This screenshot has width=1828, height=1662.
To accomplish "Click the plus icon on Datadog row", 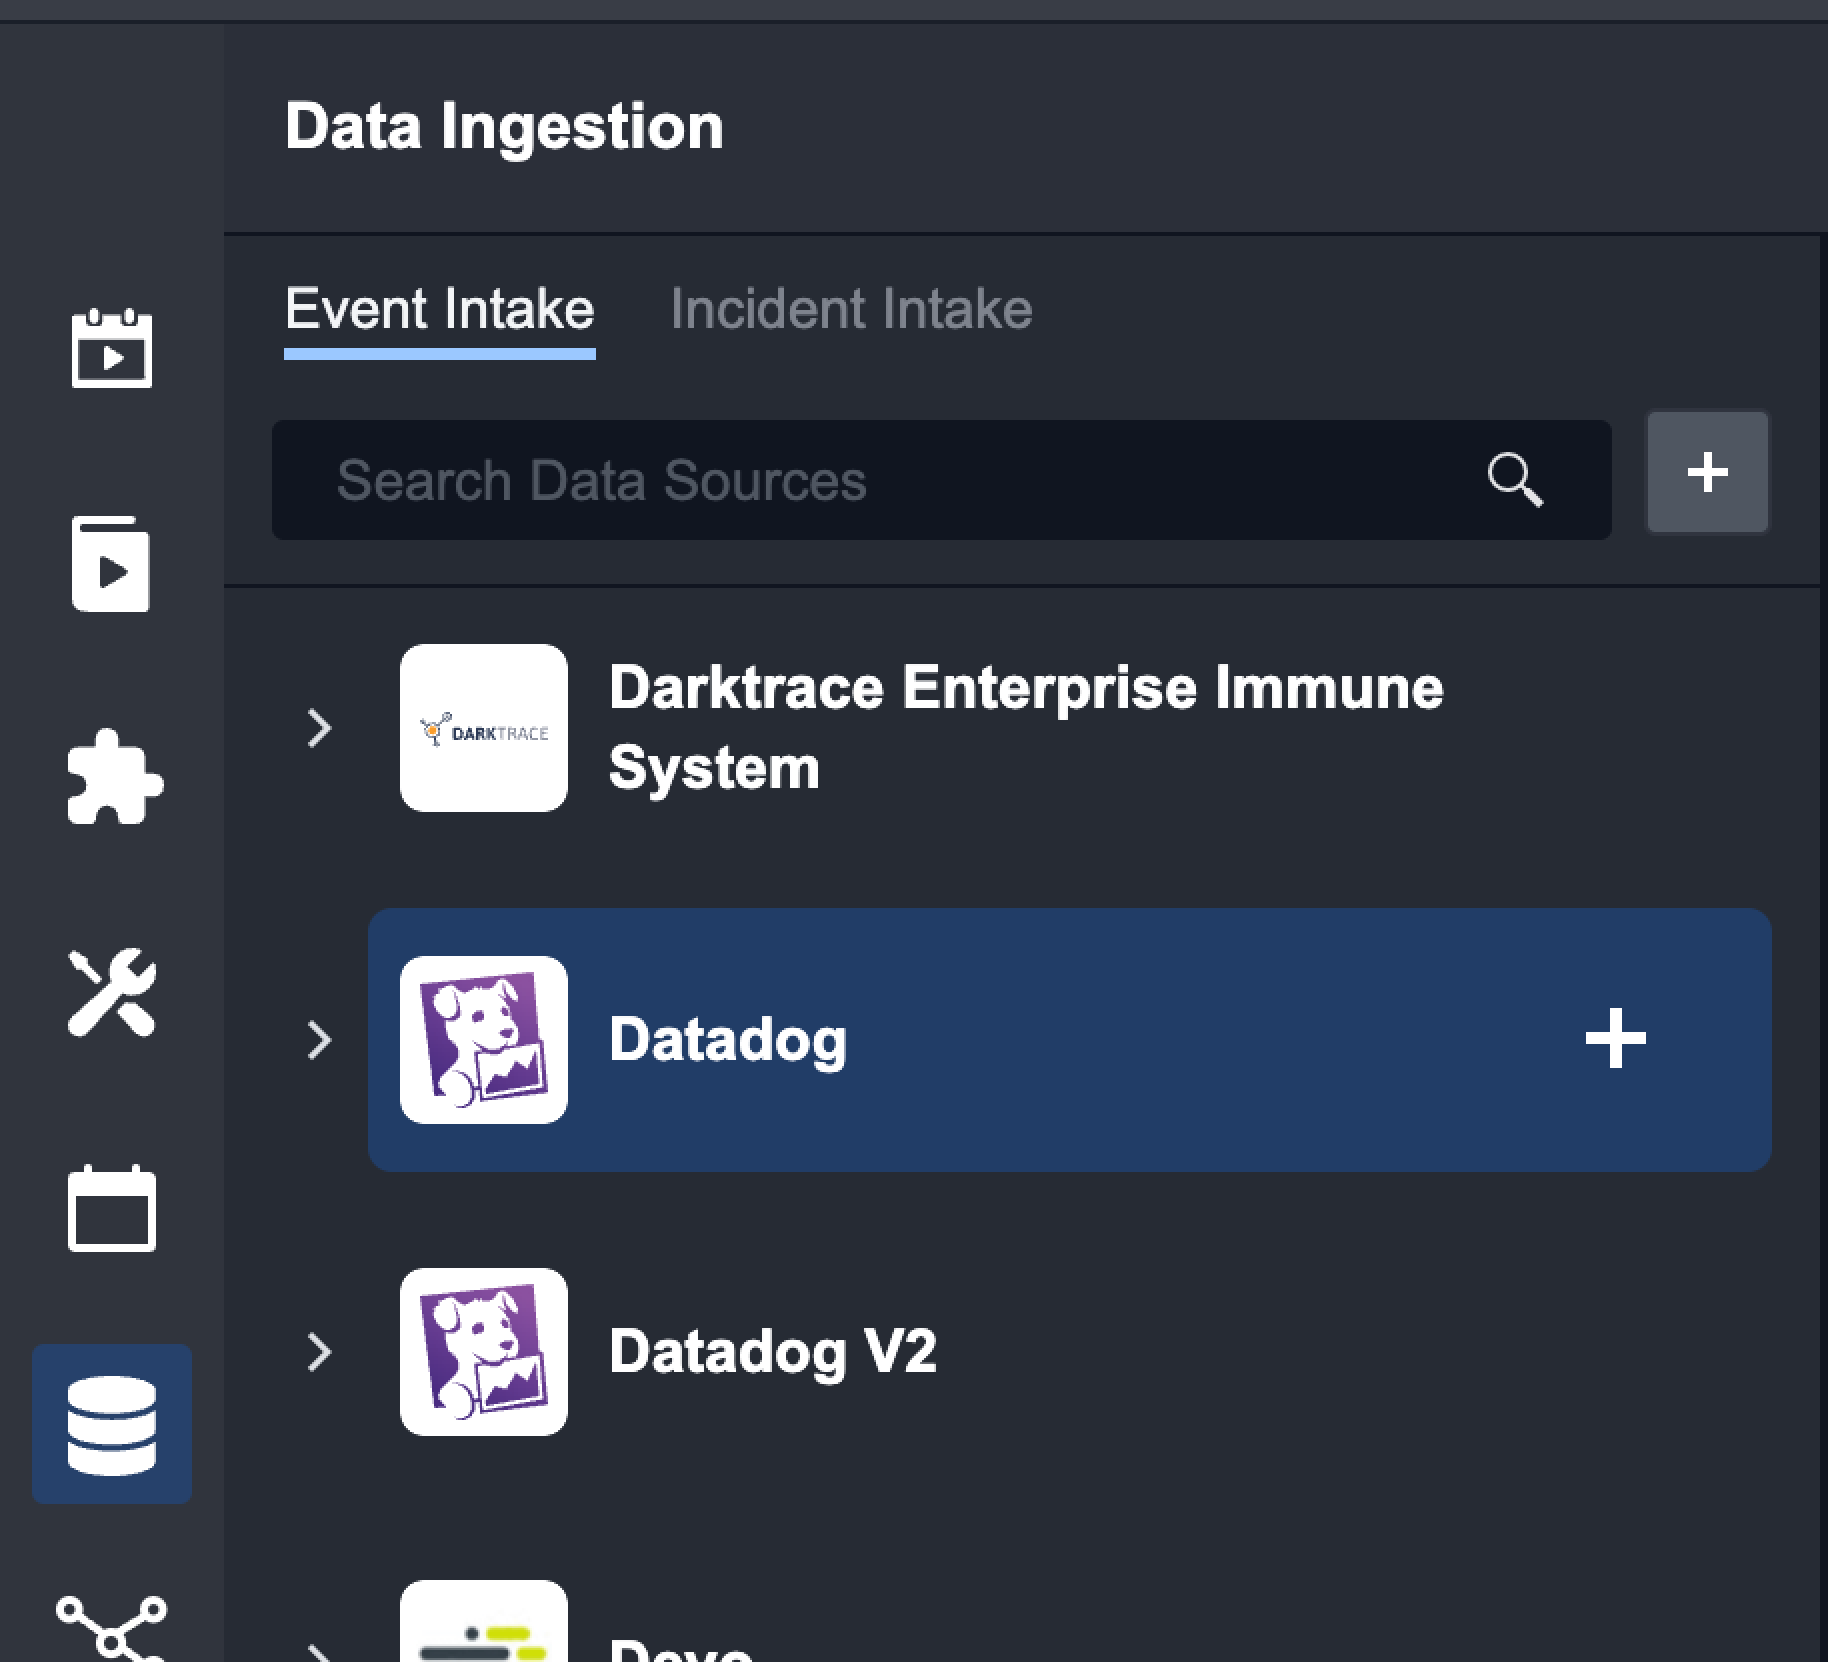I will (x=1615, y=1040).
